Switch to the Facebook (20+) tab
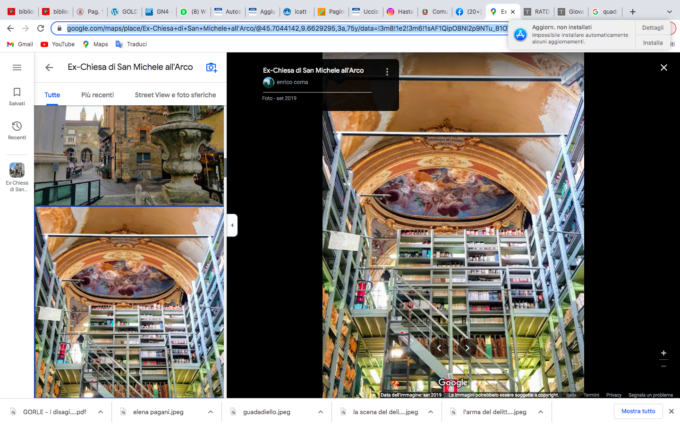 469,12
